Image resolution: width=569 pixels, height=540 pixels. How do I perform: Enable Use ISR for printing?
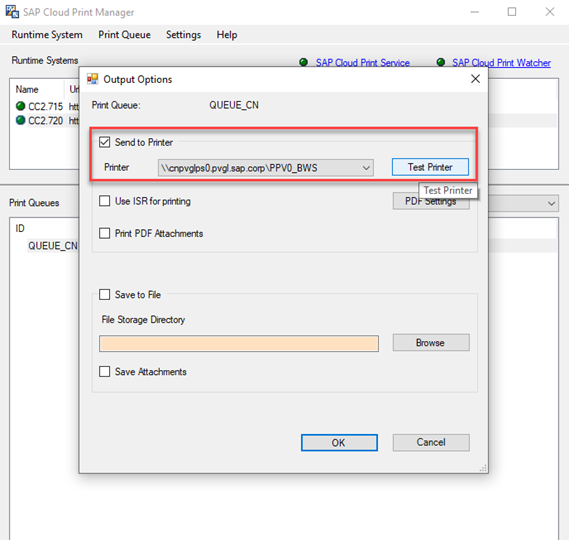pos(105,201)
